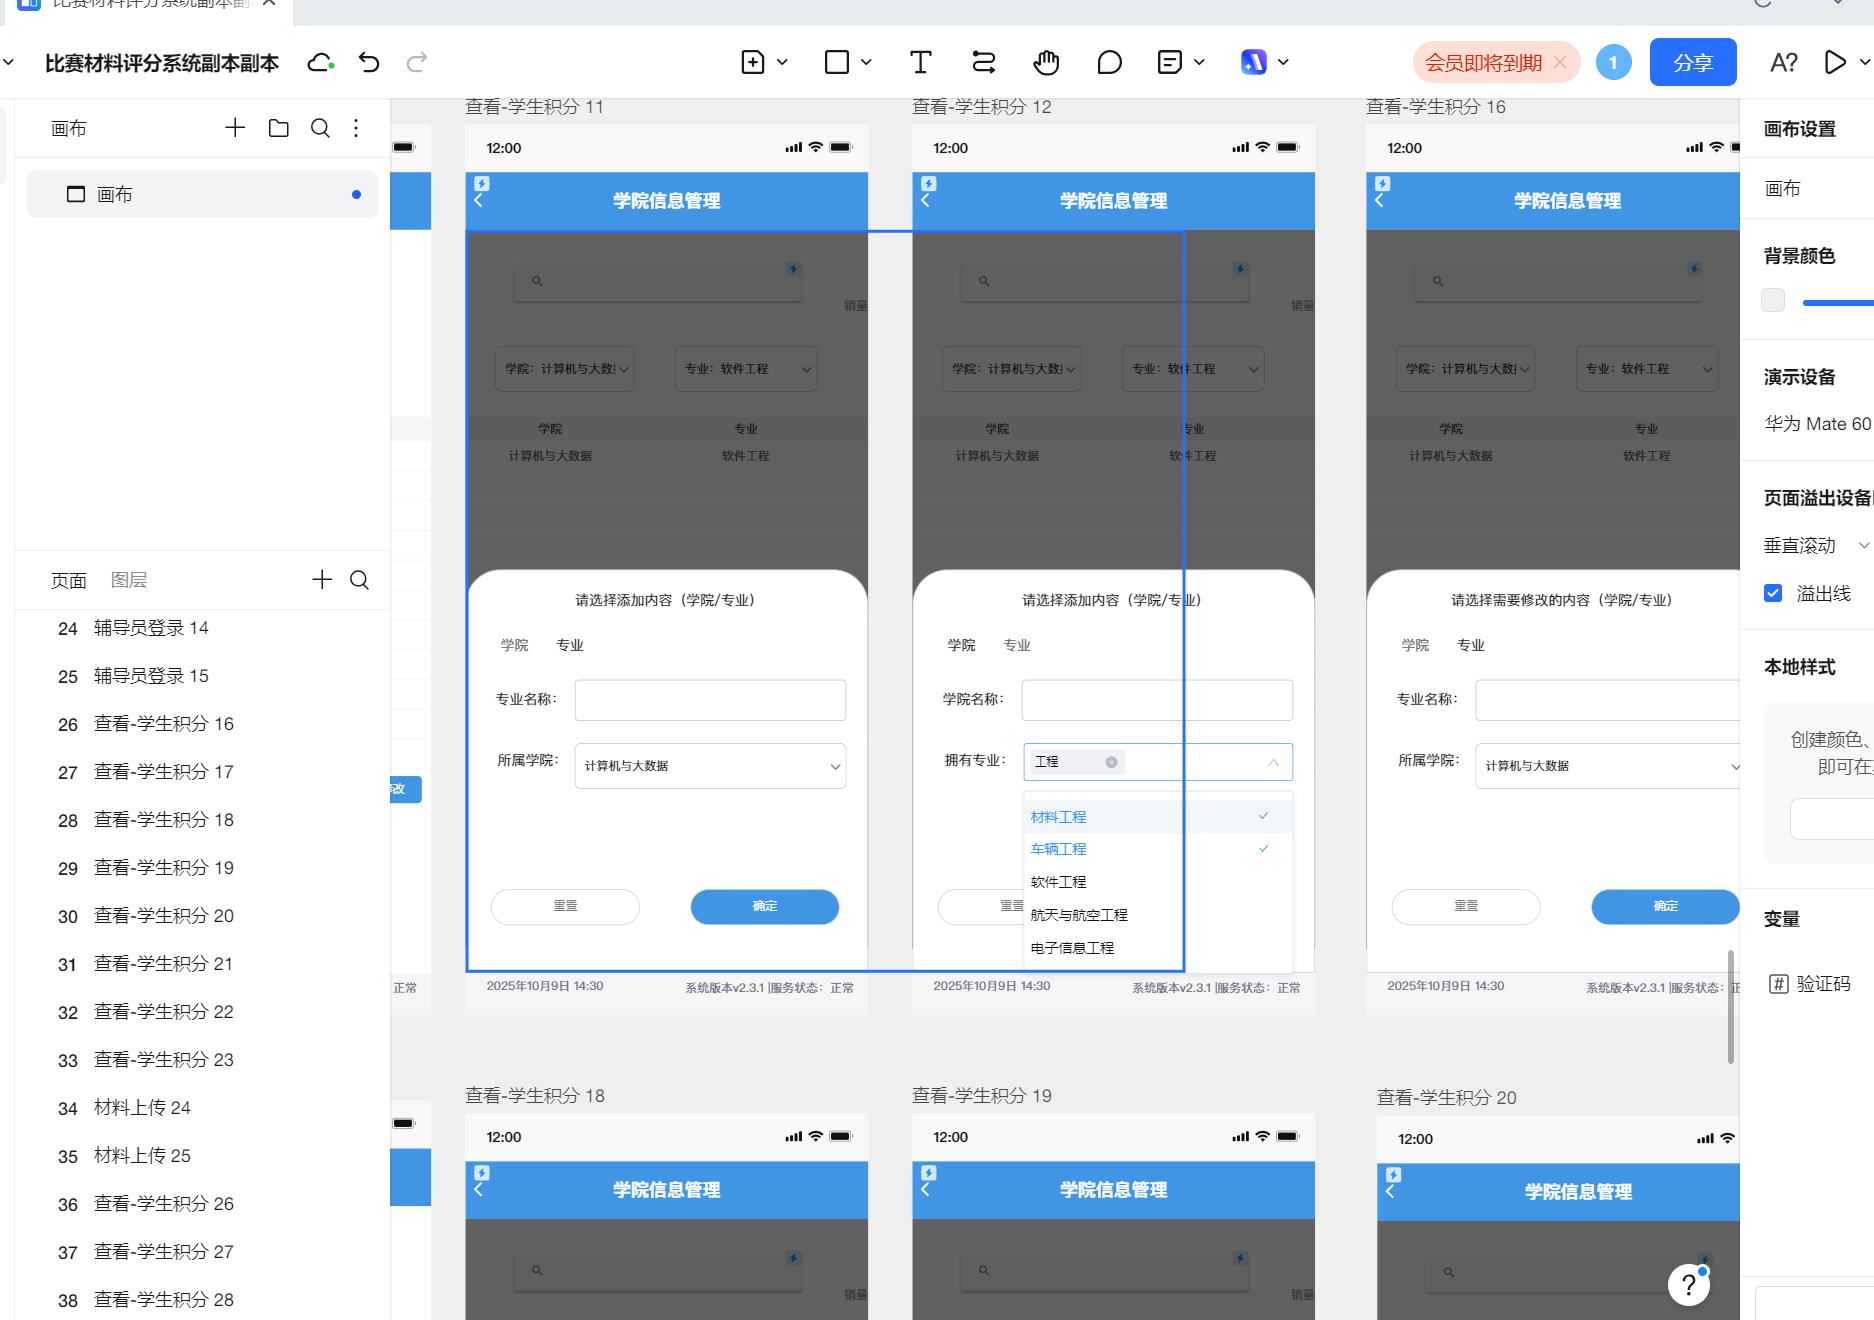1874x1320 pixels.
Task: Open insert frame tool dropdown arrow
Action: (x=782, y=63)
